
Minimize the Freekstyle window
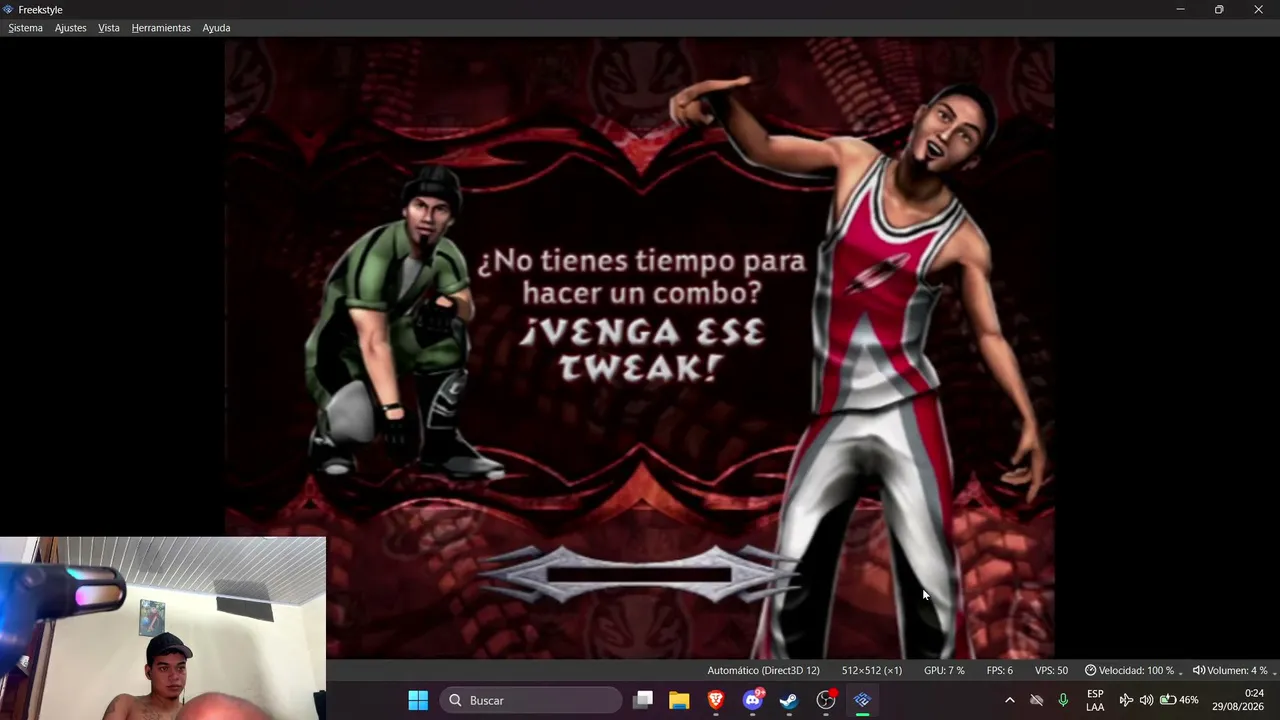tap(1180, 9)
